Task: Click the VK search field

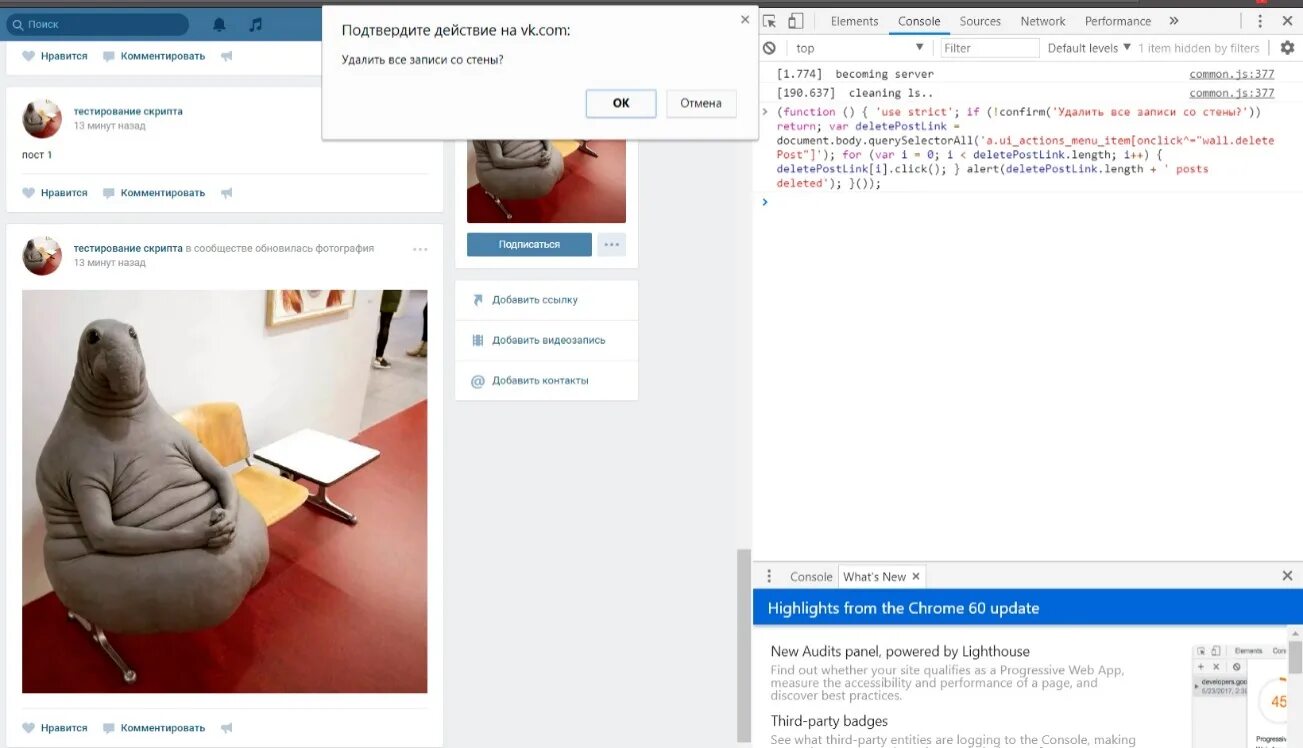Action: pos(98,24)
